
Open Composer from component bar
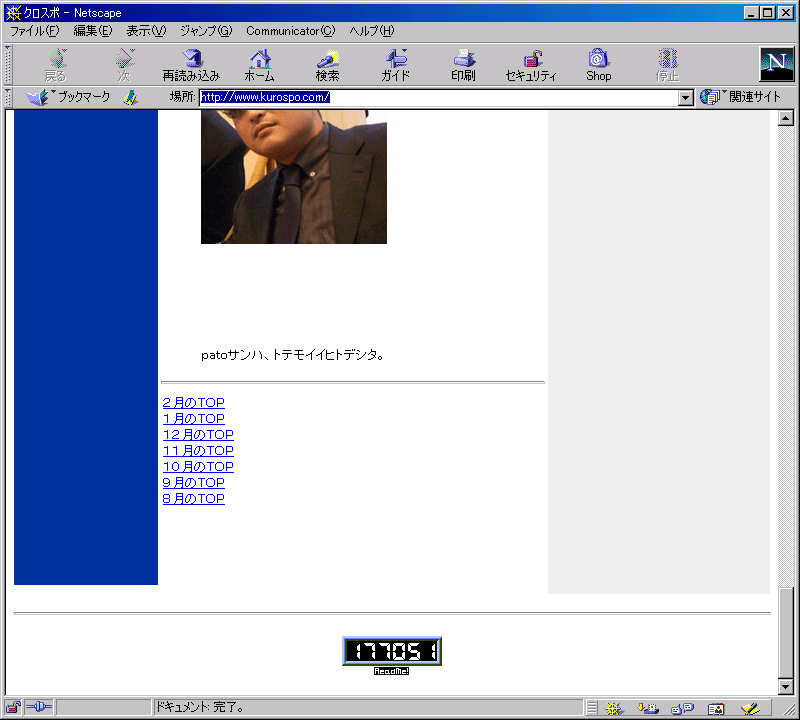(750, 708)
